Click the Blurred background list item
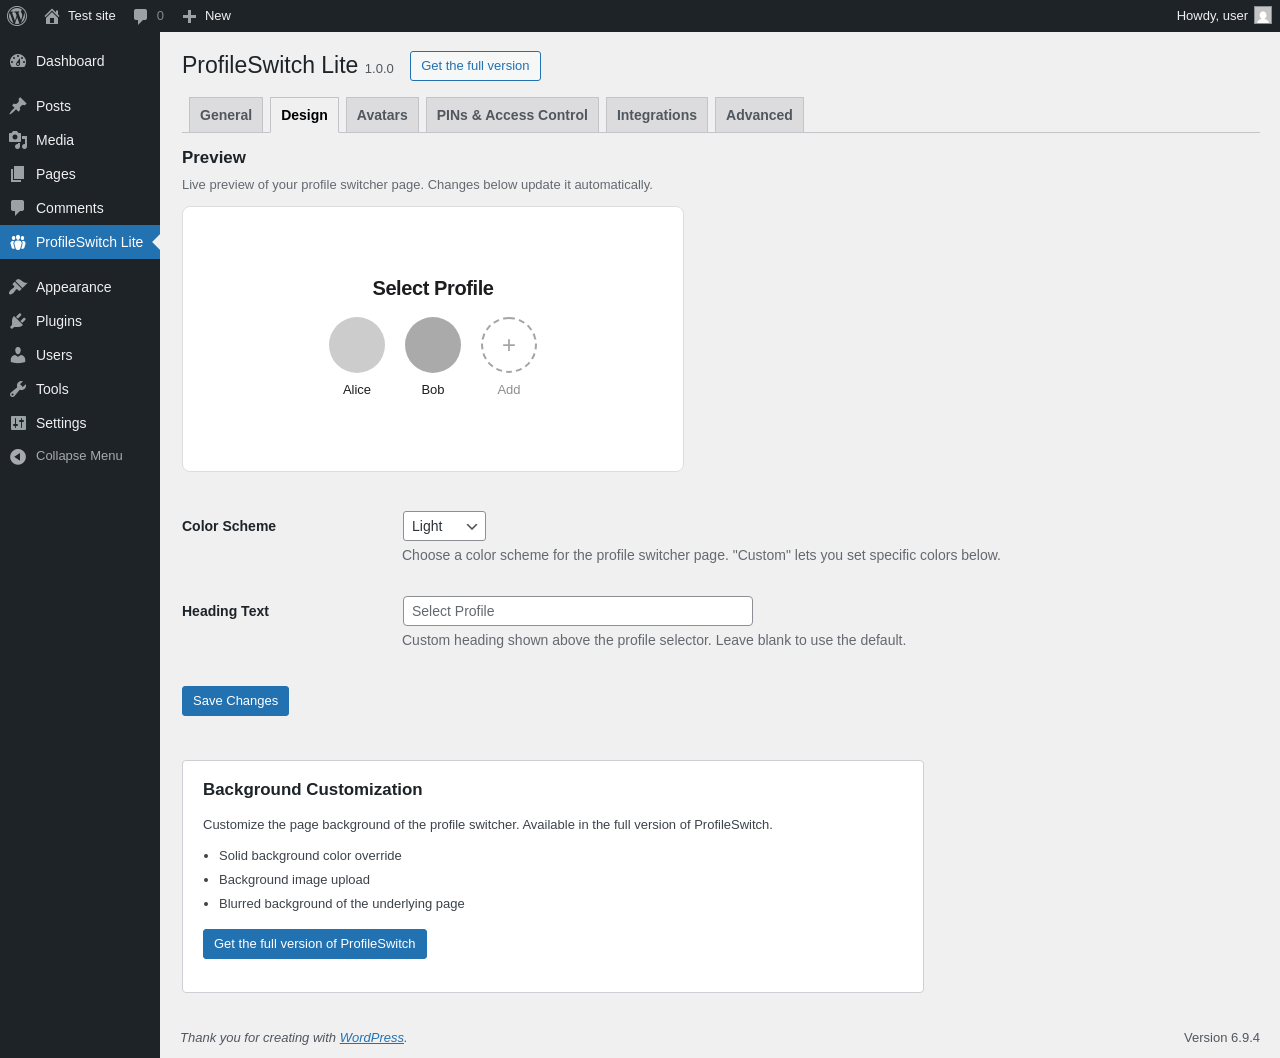Screen dimensions: 1280x1058 point(342,904)
